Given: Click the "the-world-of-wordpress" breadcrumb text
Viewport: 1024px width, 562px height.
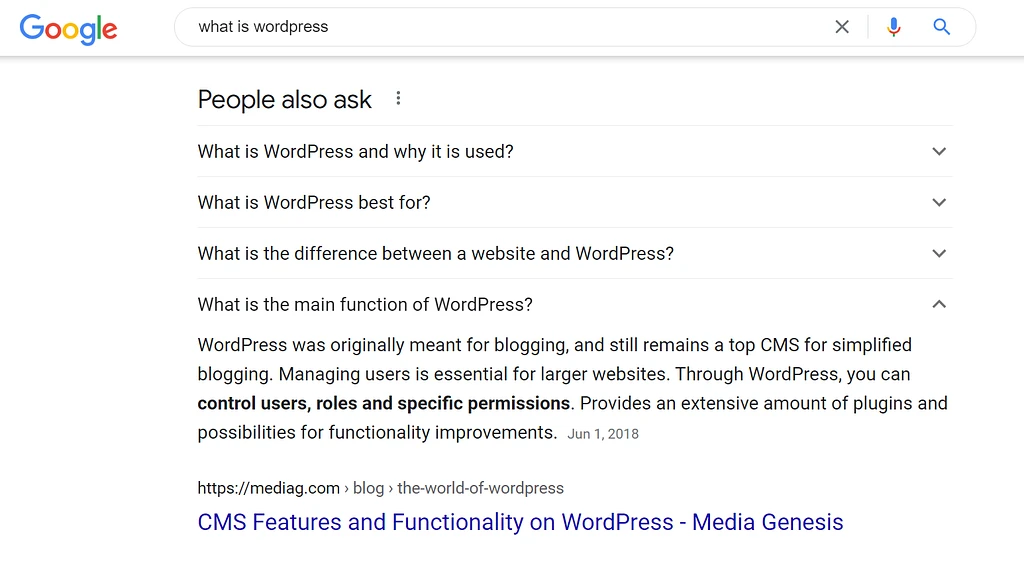Looking at the screenshot, I should (480, 488).
